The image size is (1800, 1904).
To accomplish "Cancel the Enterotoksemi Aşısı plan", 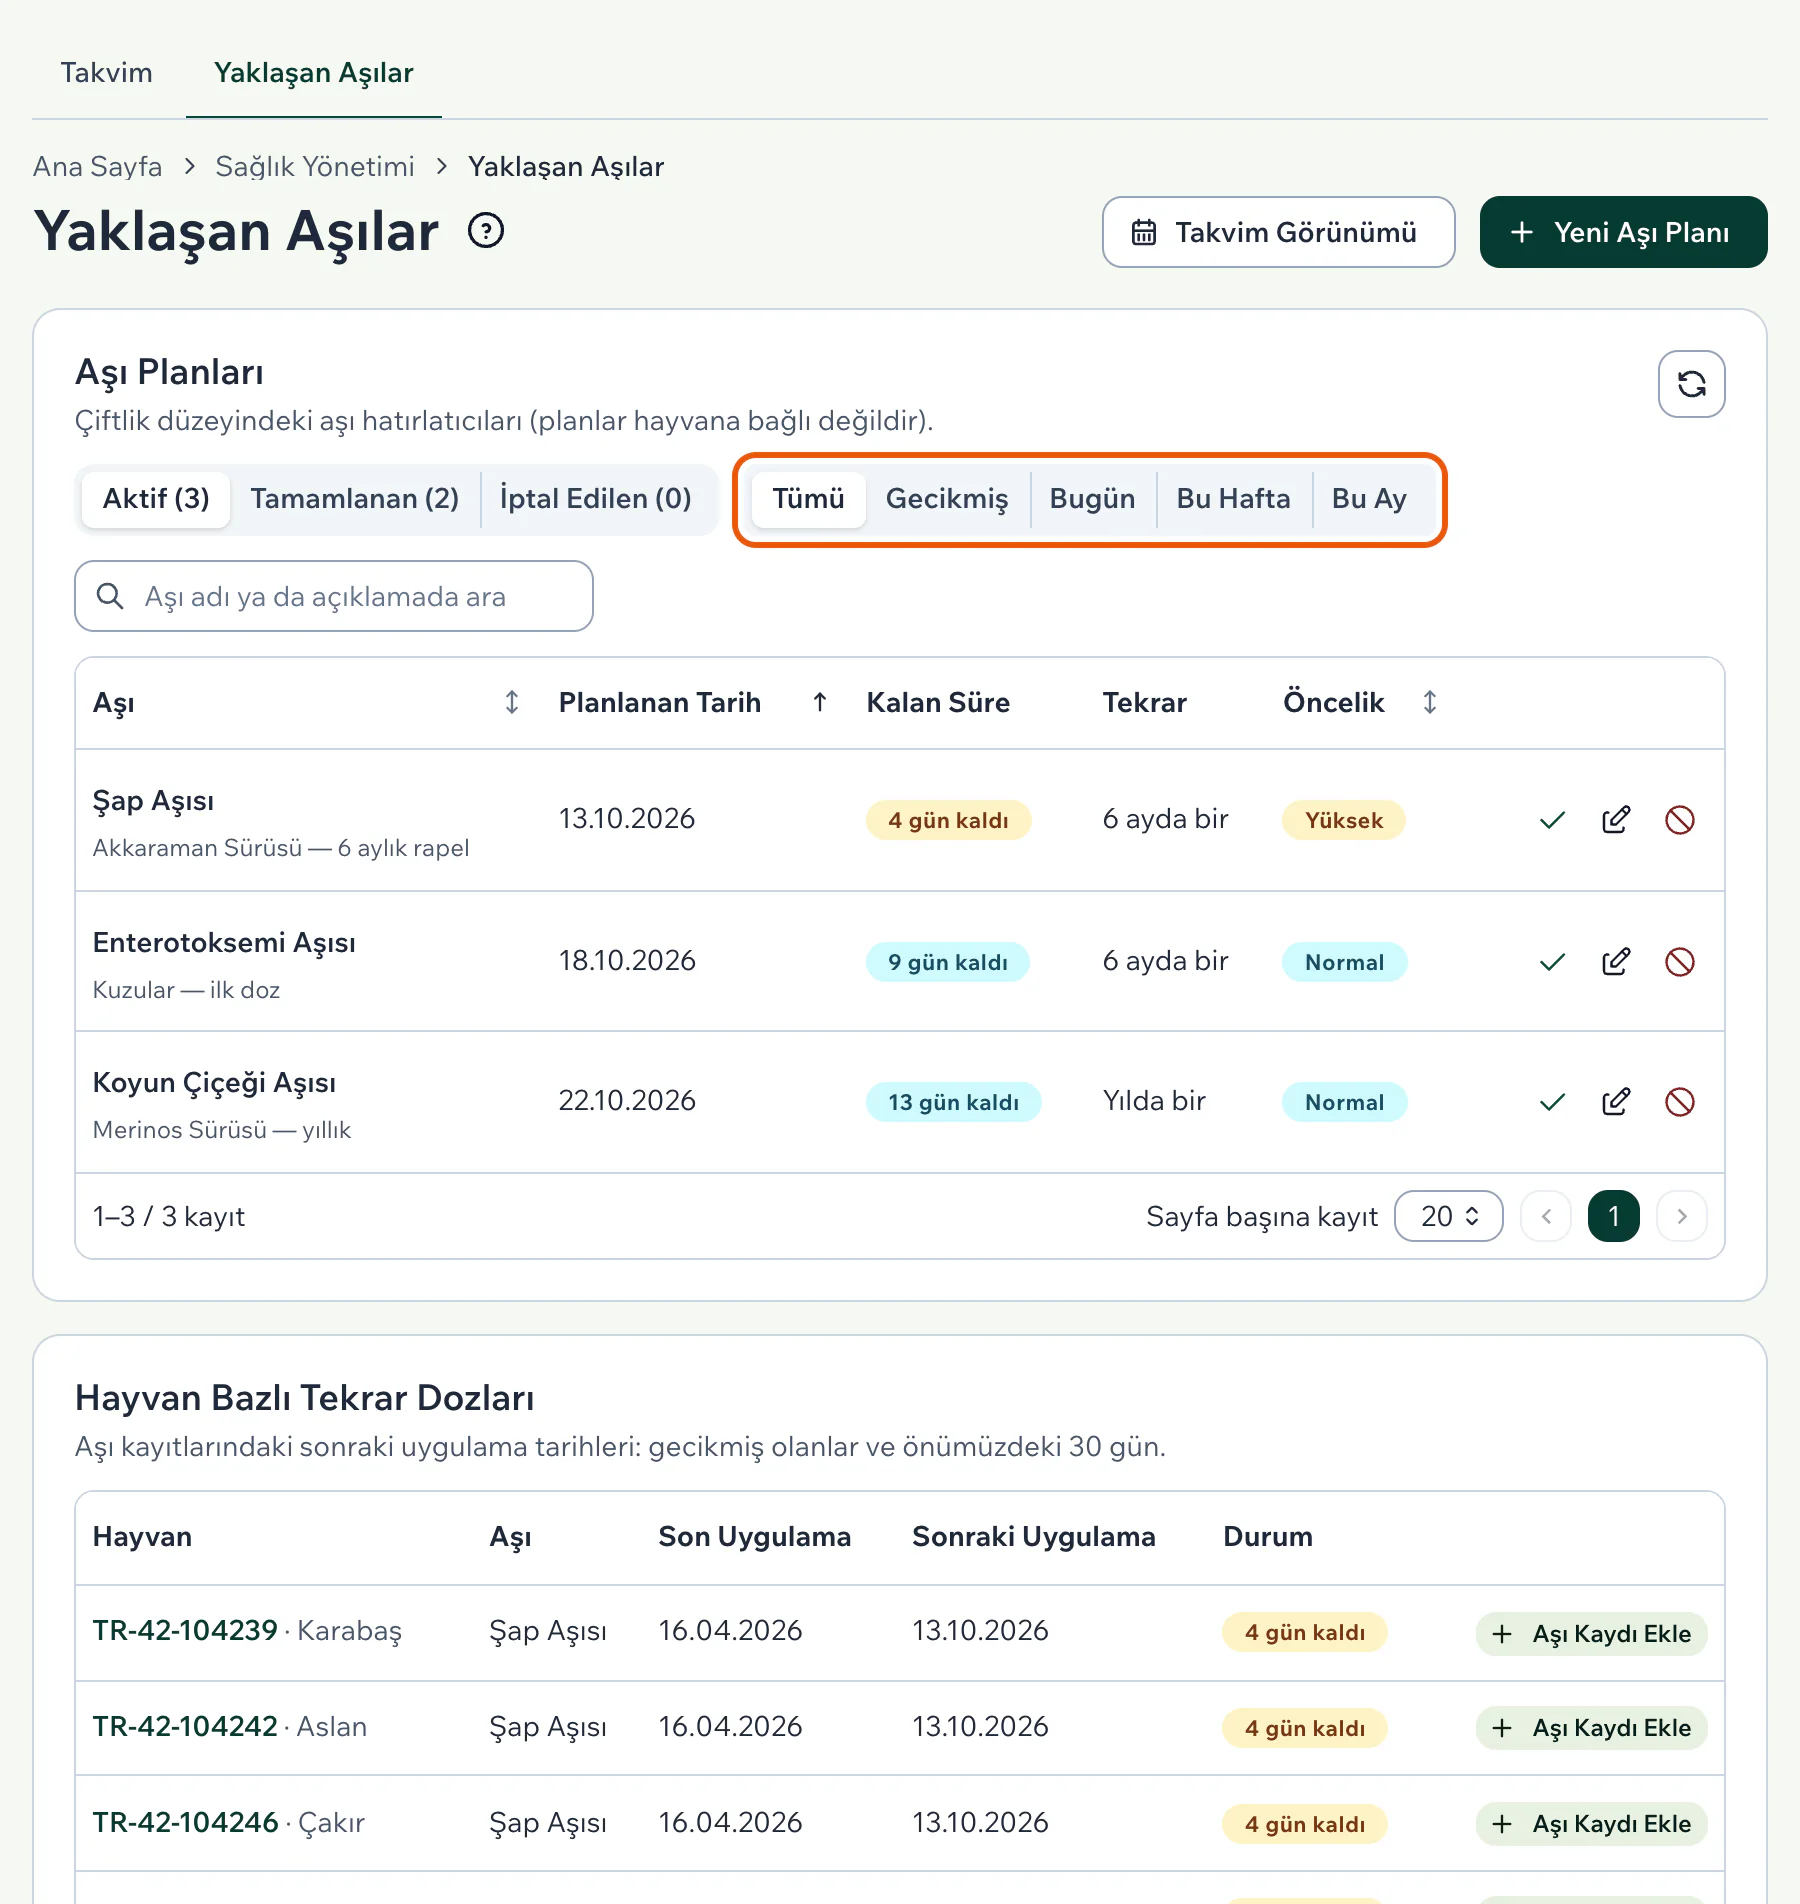I will point(1680,962).
